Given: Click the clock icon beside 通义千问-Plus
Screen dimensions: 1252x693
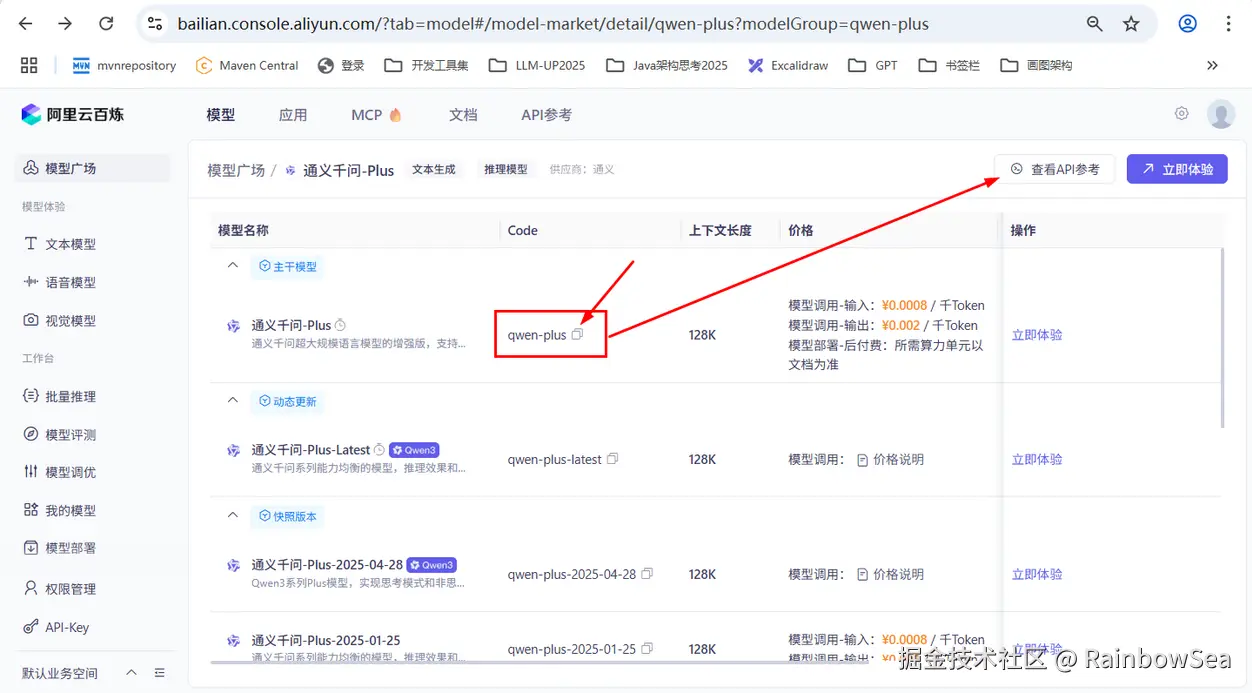Looking at the screenshot, I should 341,325.
